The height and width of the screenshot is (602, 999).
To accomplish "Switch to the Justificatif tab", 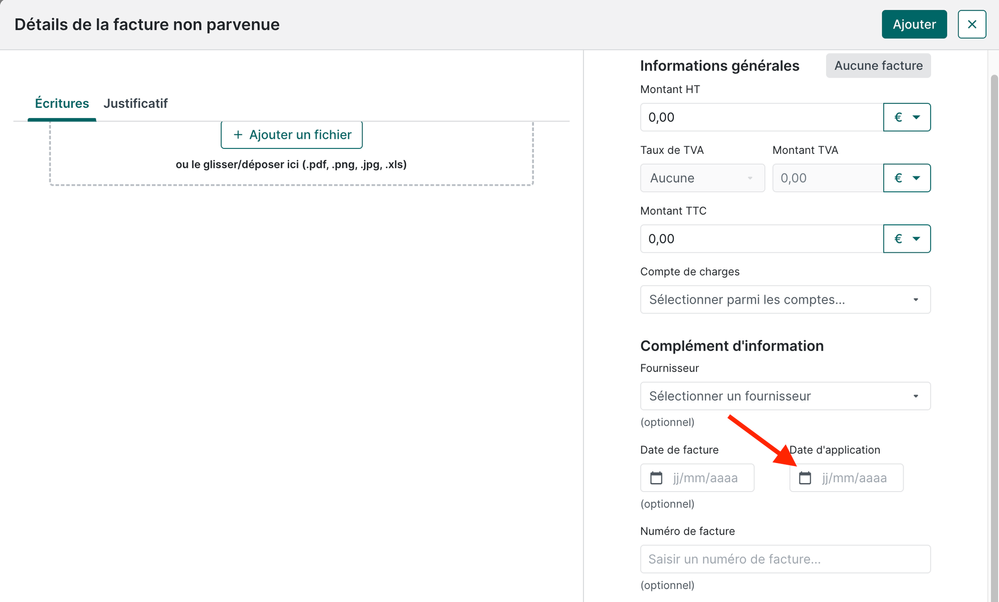I will [x=136, y=104].
